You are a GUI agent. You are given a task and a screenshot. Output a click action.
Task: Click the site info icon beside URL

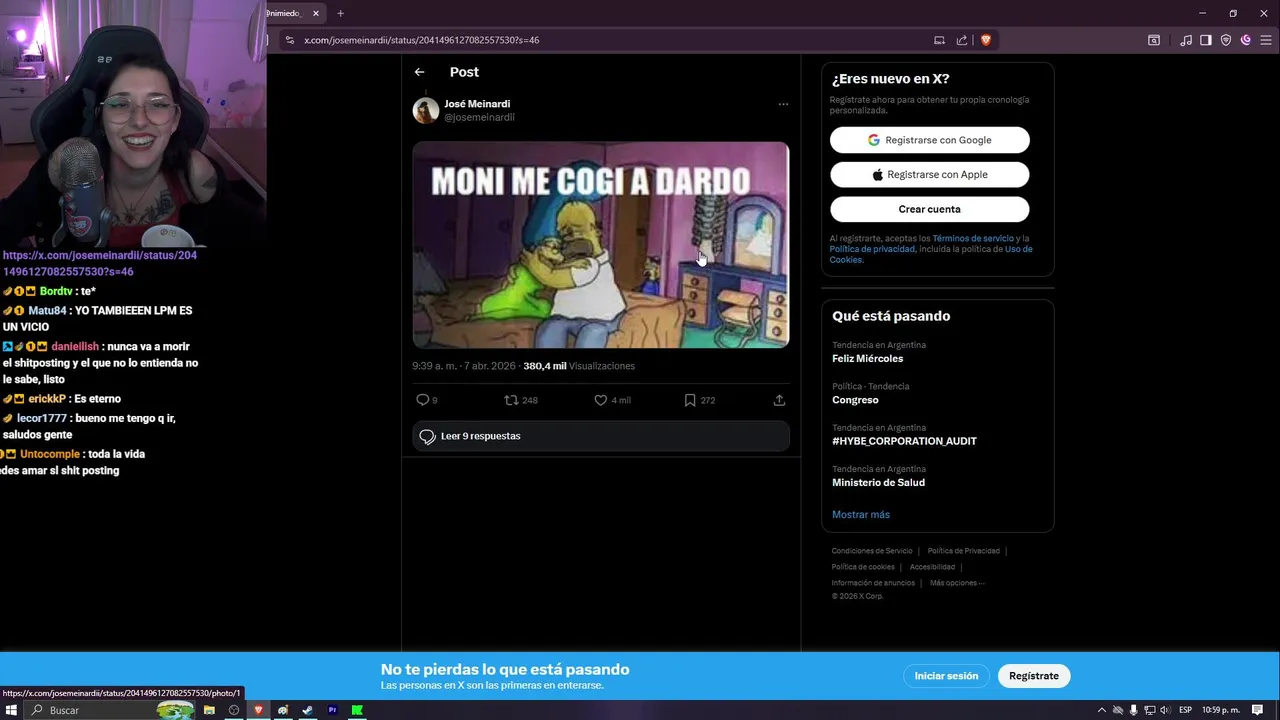tap(290, 40)
